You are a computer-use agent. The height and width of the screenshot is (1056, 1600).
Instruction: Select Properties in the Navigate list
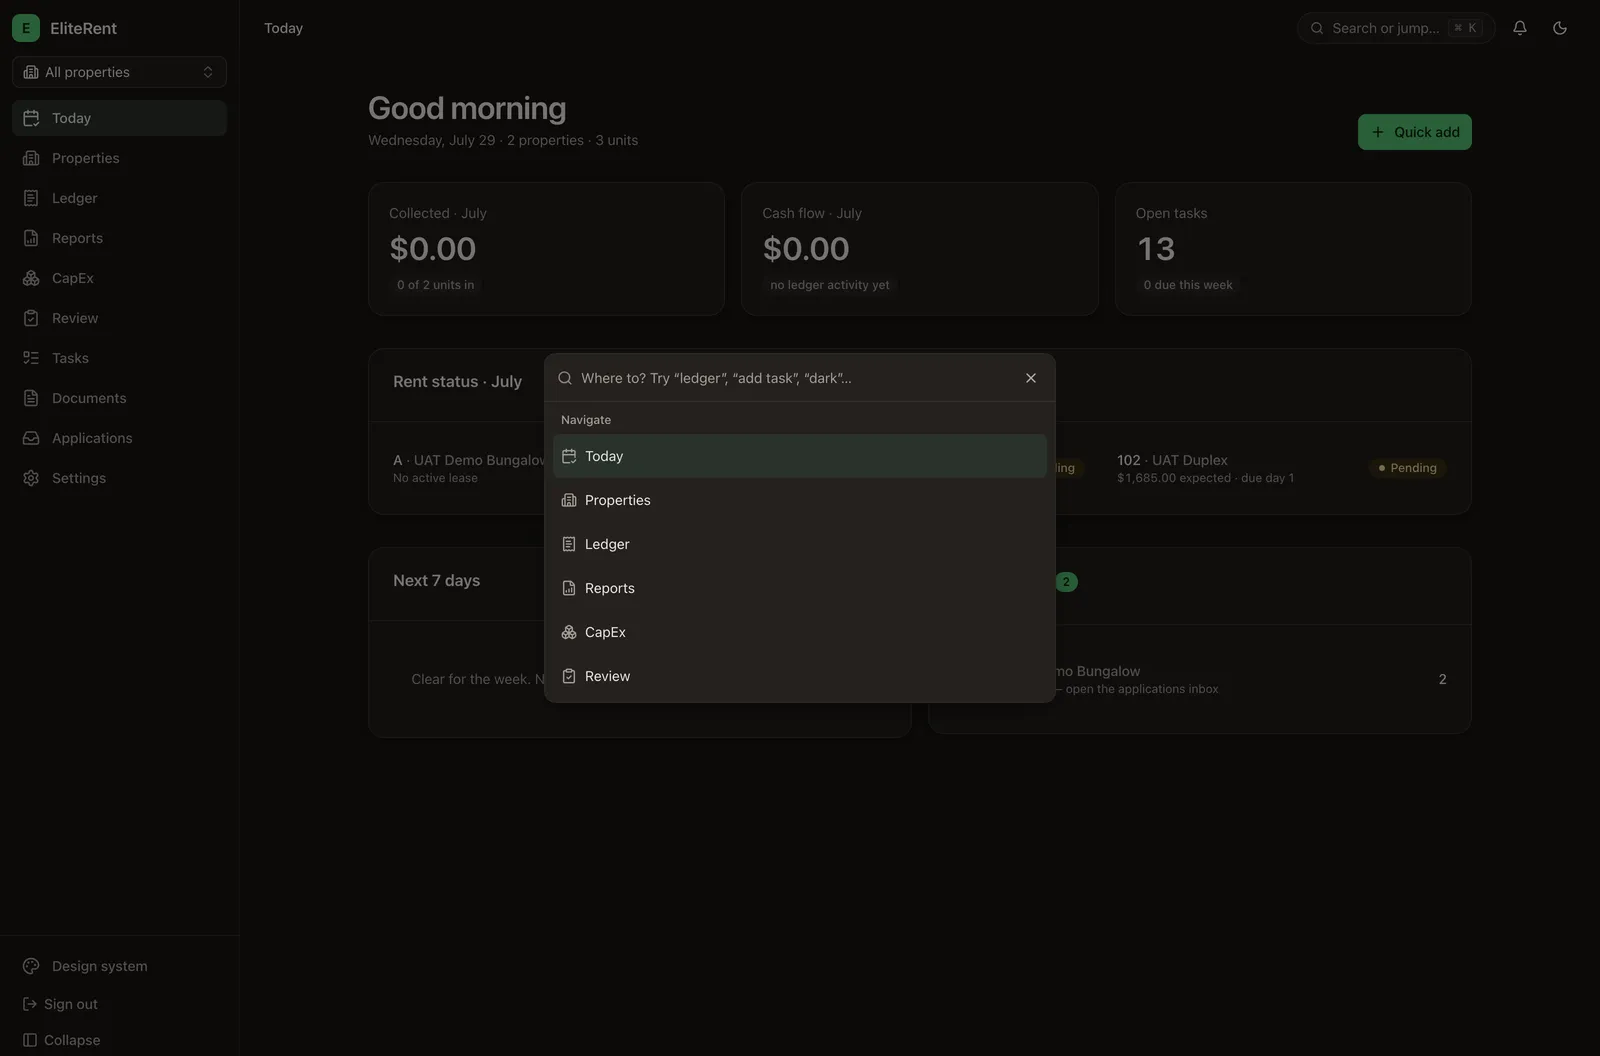[800, 500]
